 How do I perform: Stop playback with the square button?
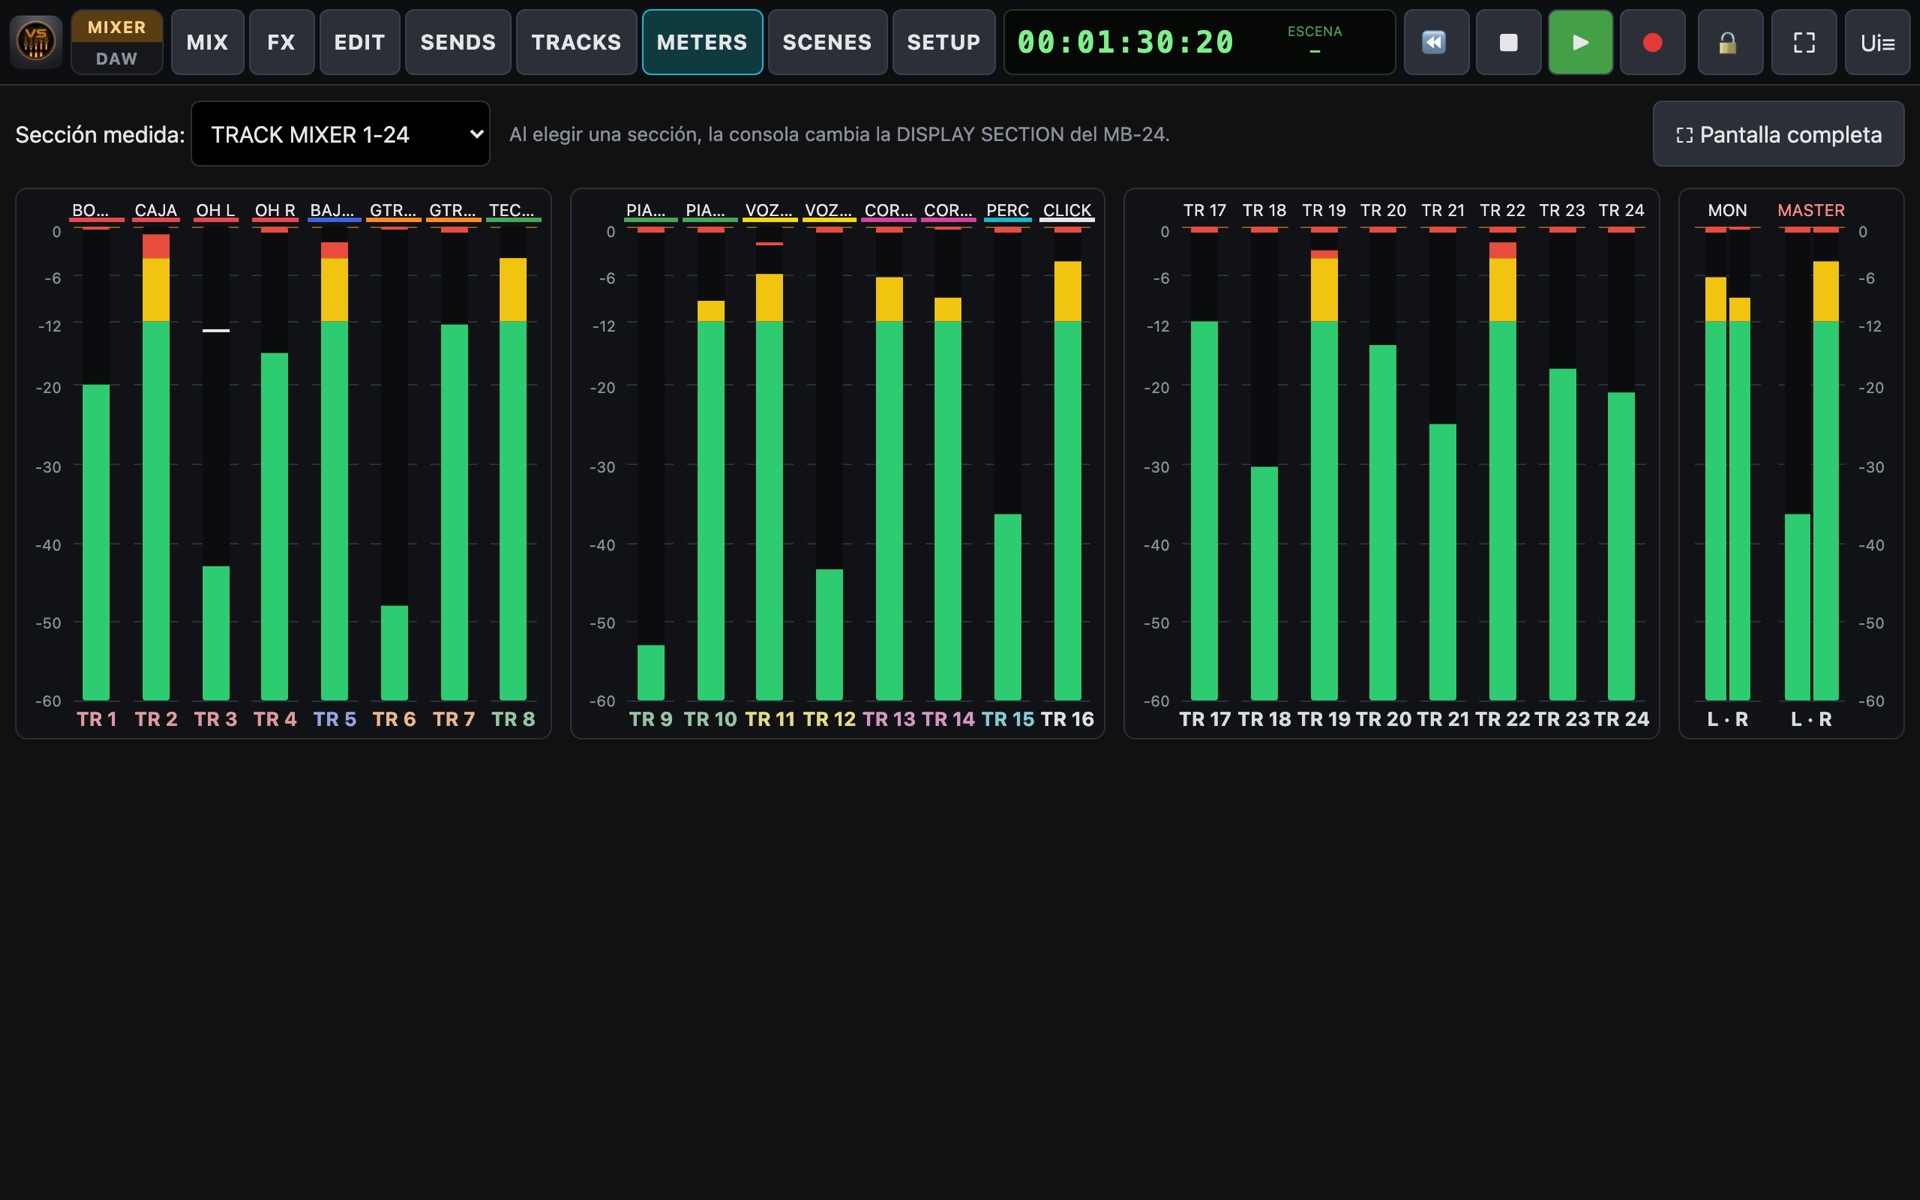click(x=1508, y=42)
